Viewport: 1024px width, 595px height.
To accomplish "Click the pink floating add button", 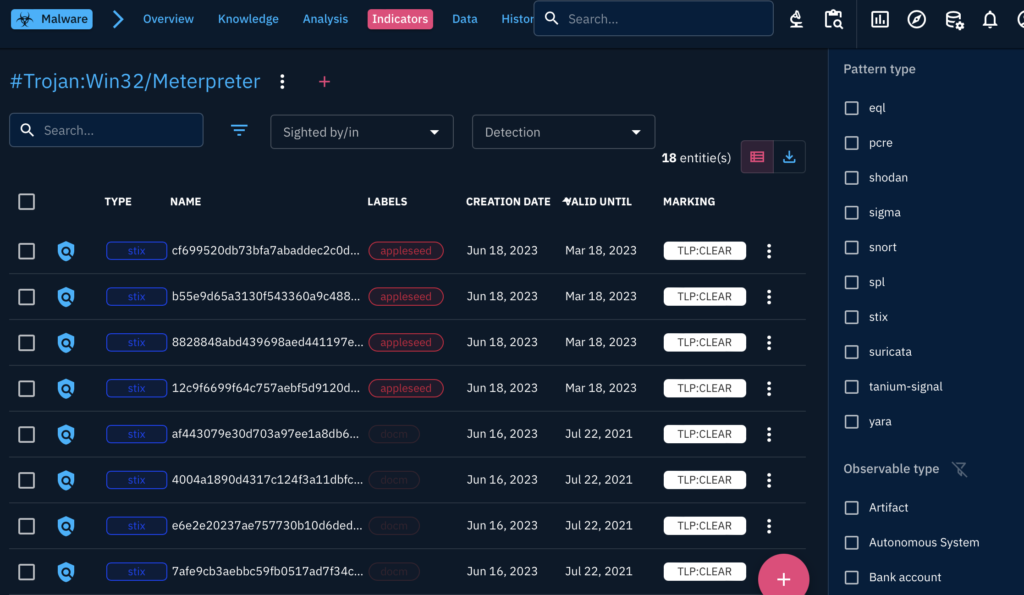I will click(x=783, y=579).
